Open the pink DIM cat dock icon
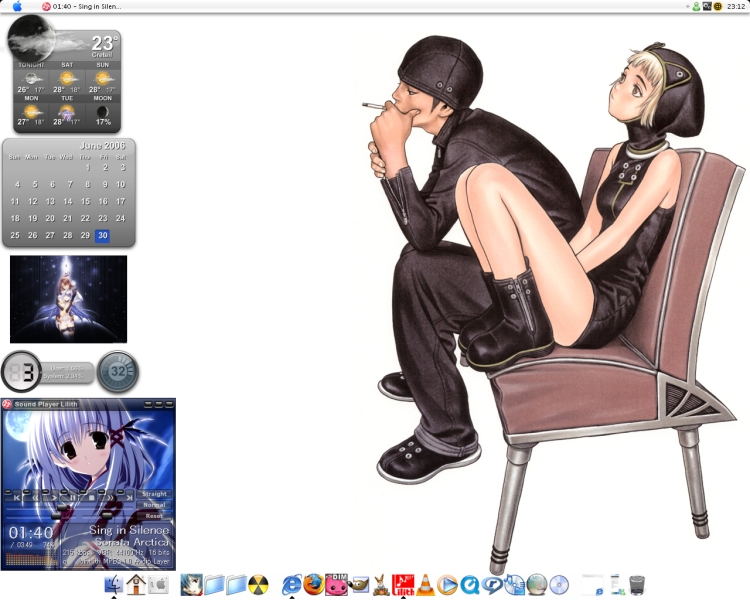The image size is (750, 600). click(336, 585)
